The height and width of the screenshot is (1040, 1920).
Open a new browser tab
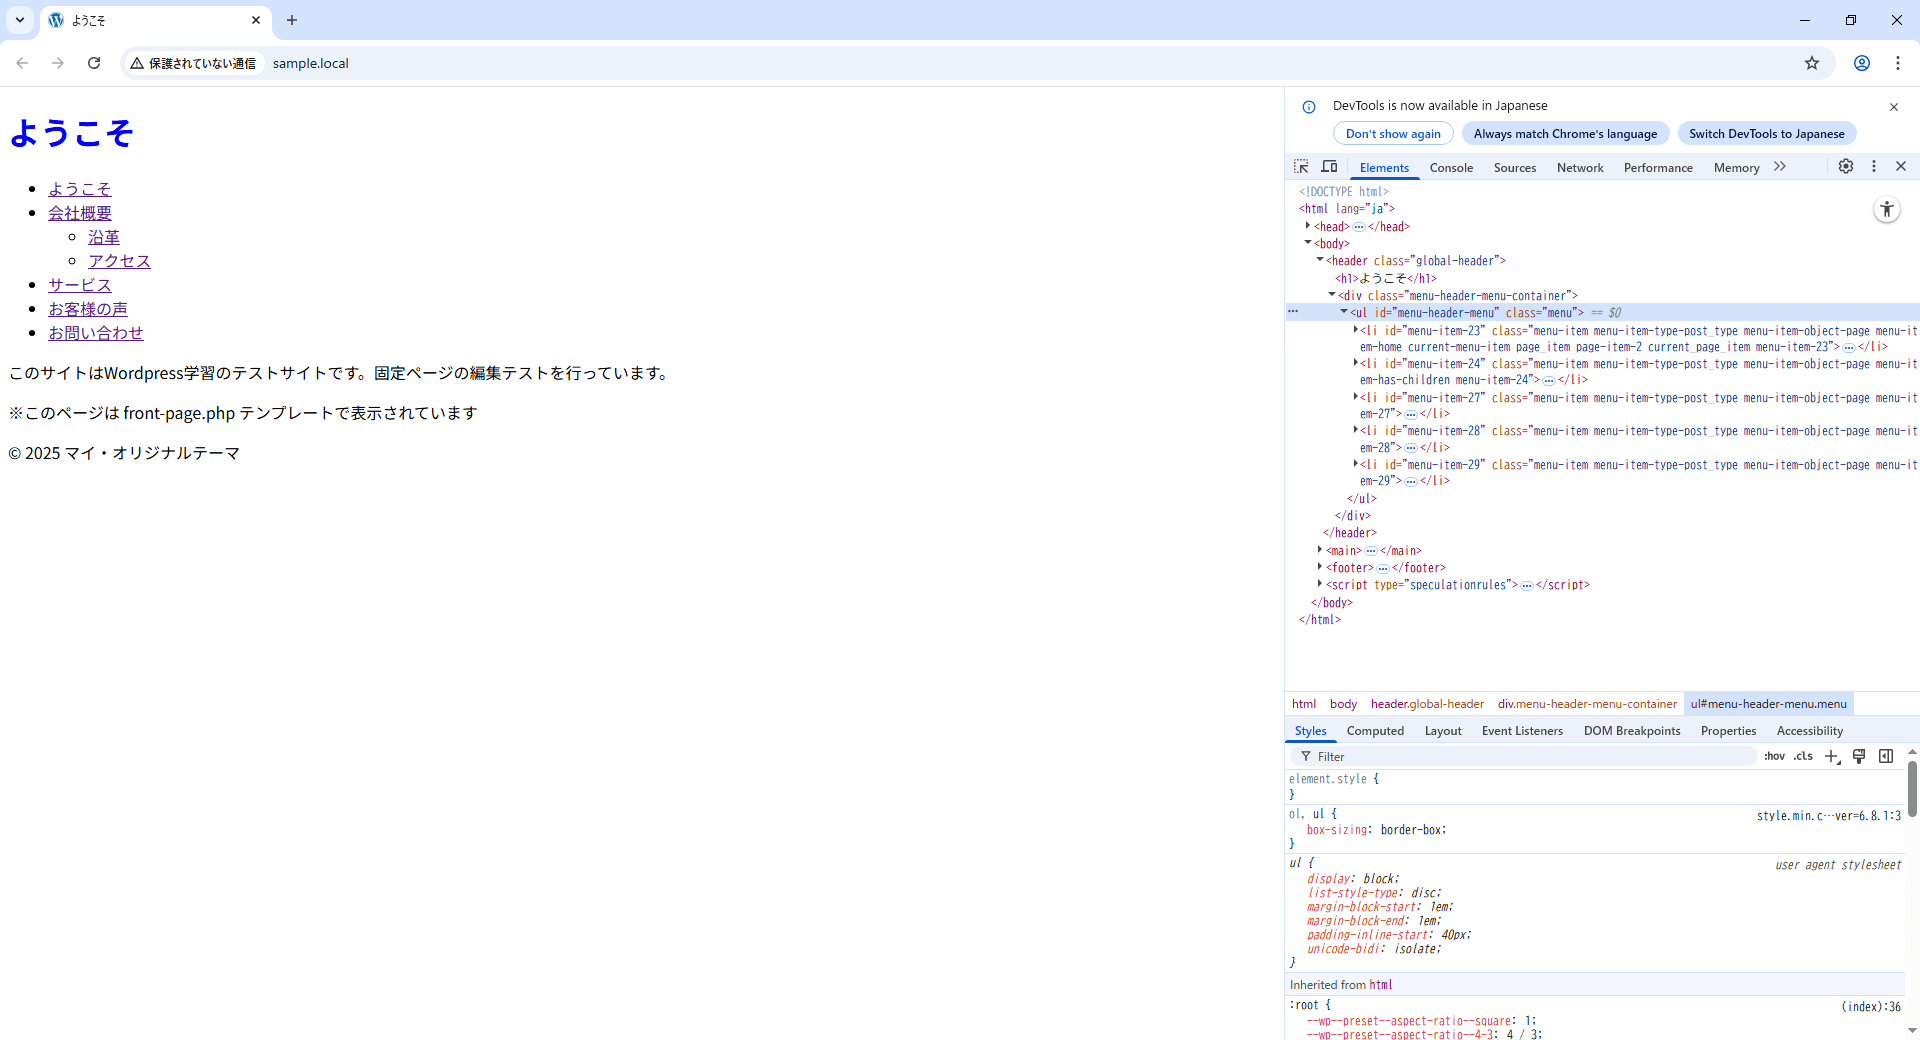click(292, 20)
